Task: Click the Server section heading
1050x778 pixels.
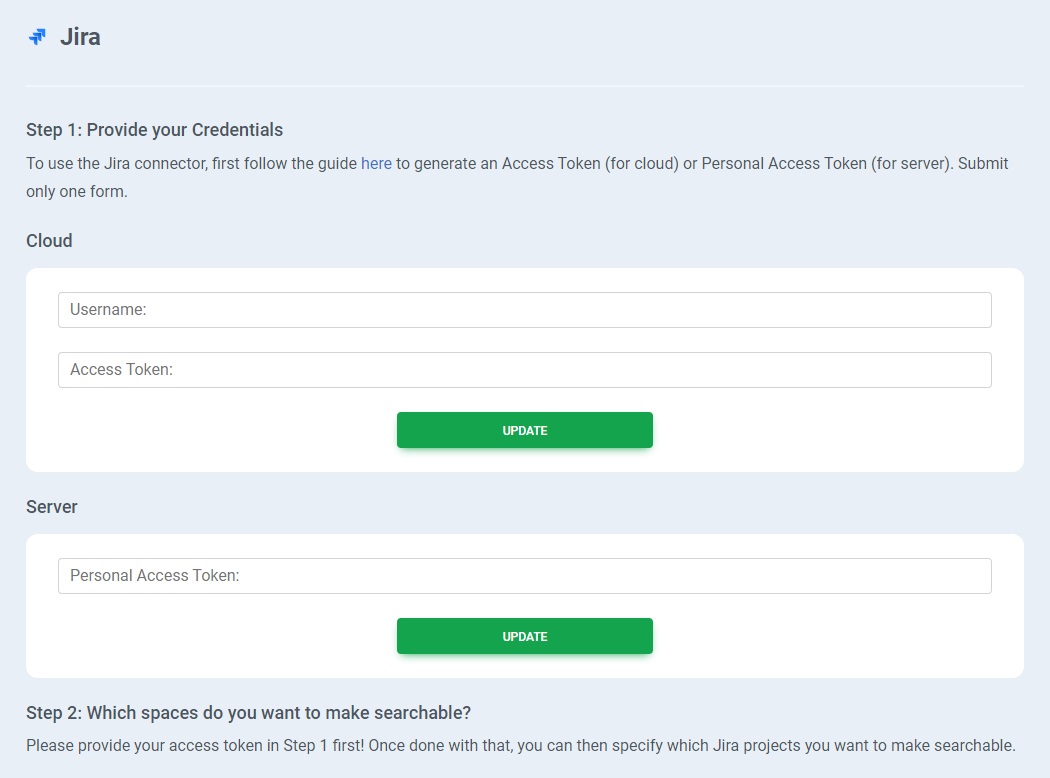Action: point(51,507)
